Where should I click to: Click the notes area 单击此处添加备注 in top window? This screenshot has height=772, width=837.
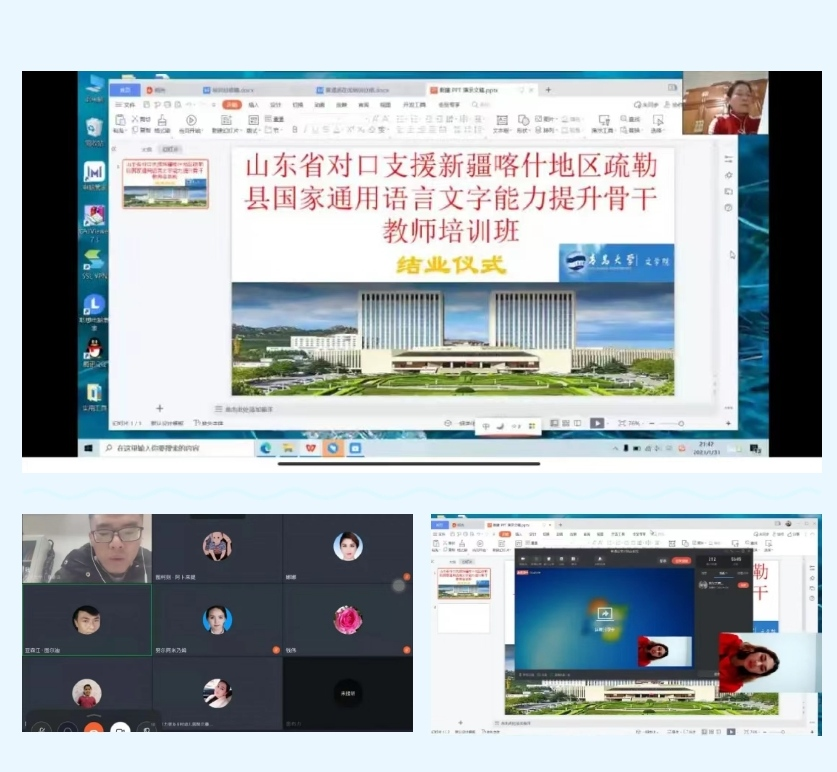coord(248,409)
